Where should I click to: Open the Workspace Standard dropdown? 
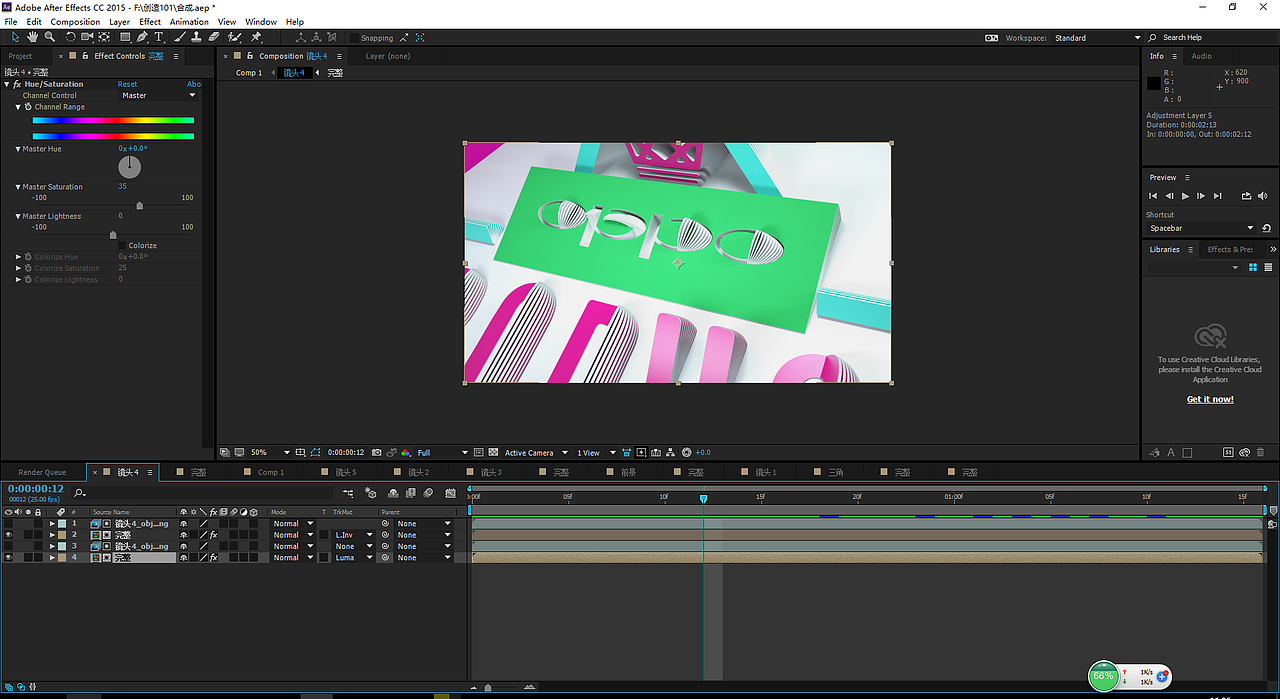1097,38
